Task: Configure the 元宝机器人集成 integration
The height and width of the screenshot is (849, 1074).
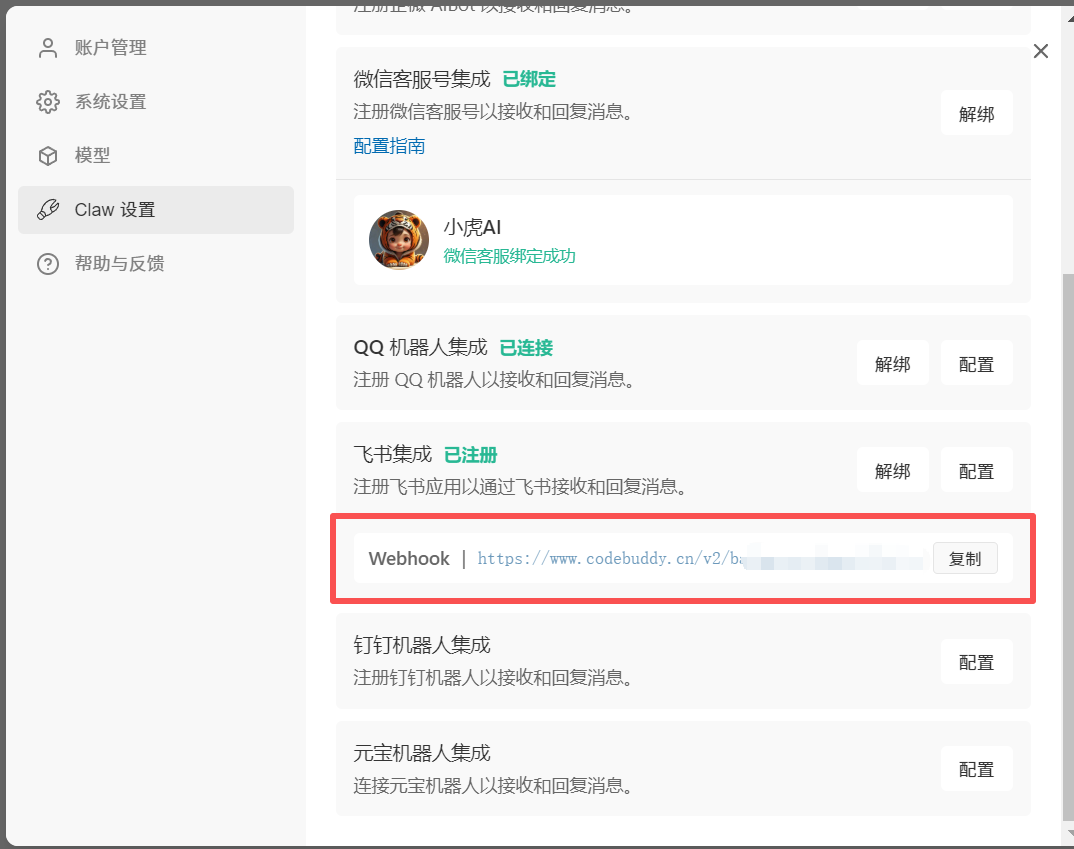Action: [x=976, y=769]
